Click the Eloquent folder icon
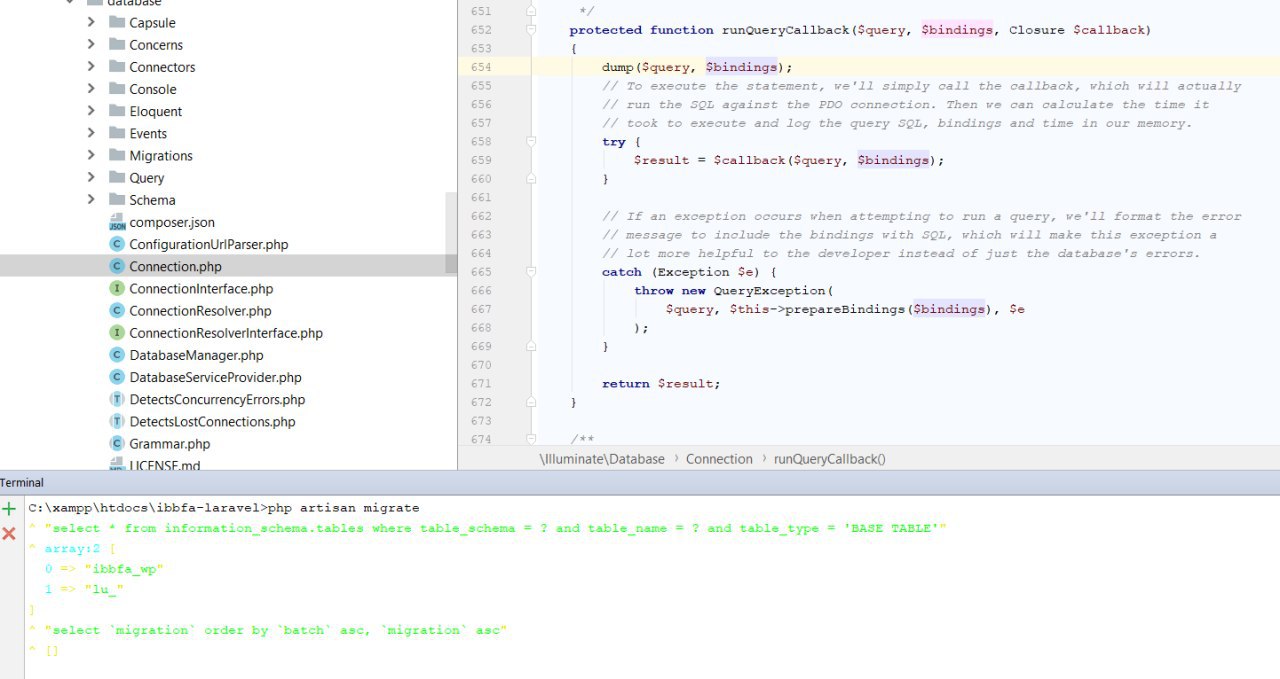Image resolution: width=1280 pixels, height=679 pixels. click(x=117, y=111)
